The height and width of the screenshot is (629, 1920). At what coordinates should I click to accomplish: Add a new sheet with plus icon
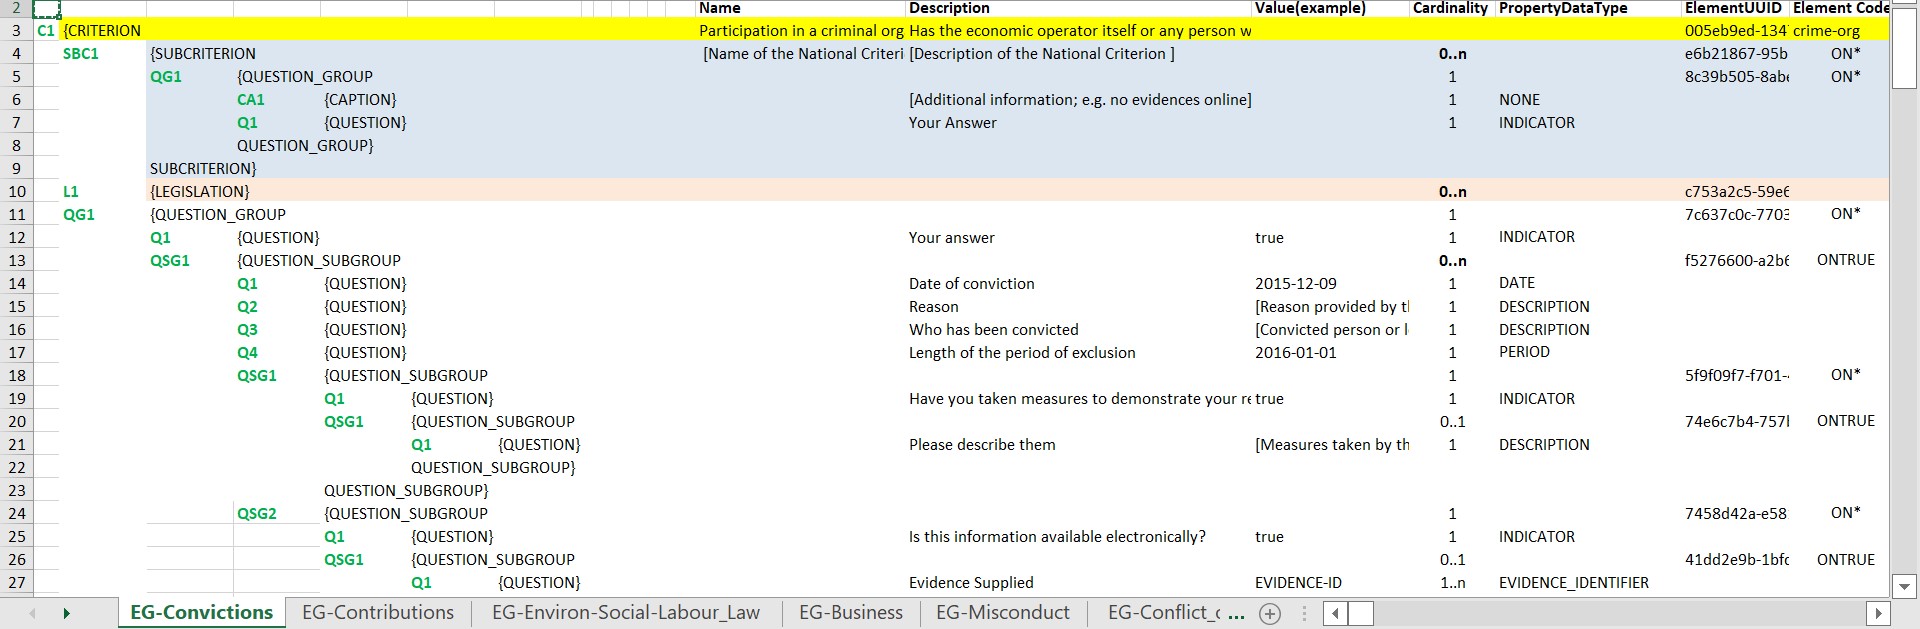pyautogui.click(x=1270, y=614)
